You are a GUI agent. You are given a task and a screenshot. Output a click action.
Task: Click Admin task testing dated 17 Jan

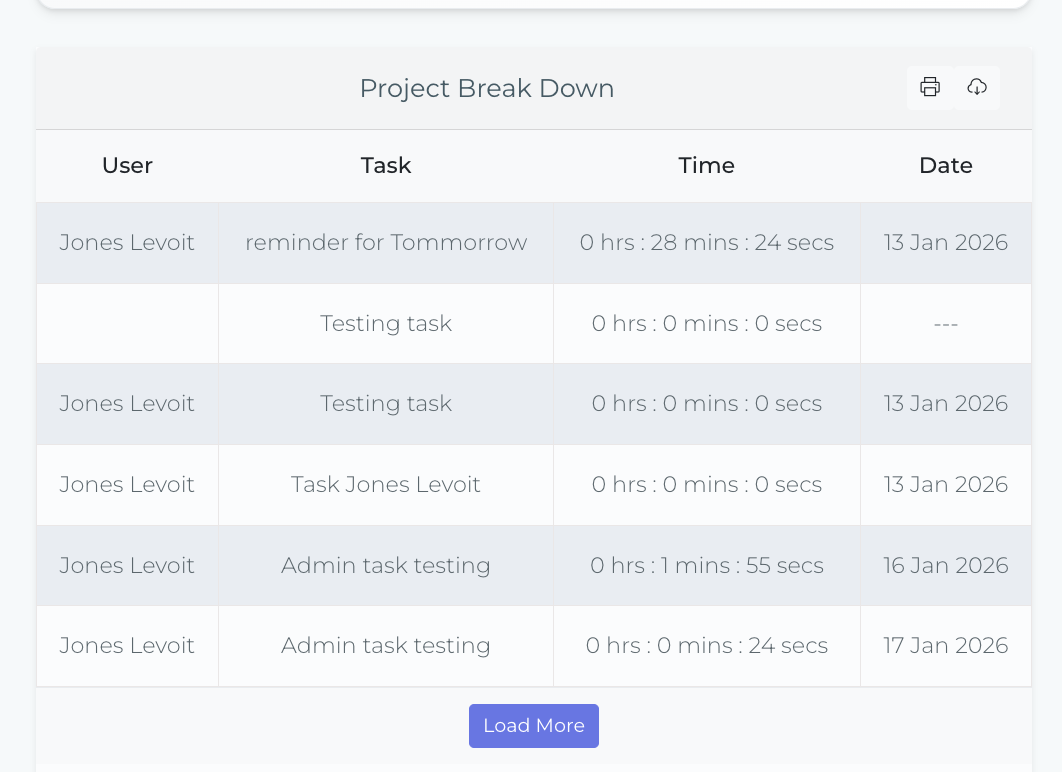click(386, 646)
